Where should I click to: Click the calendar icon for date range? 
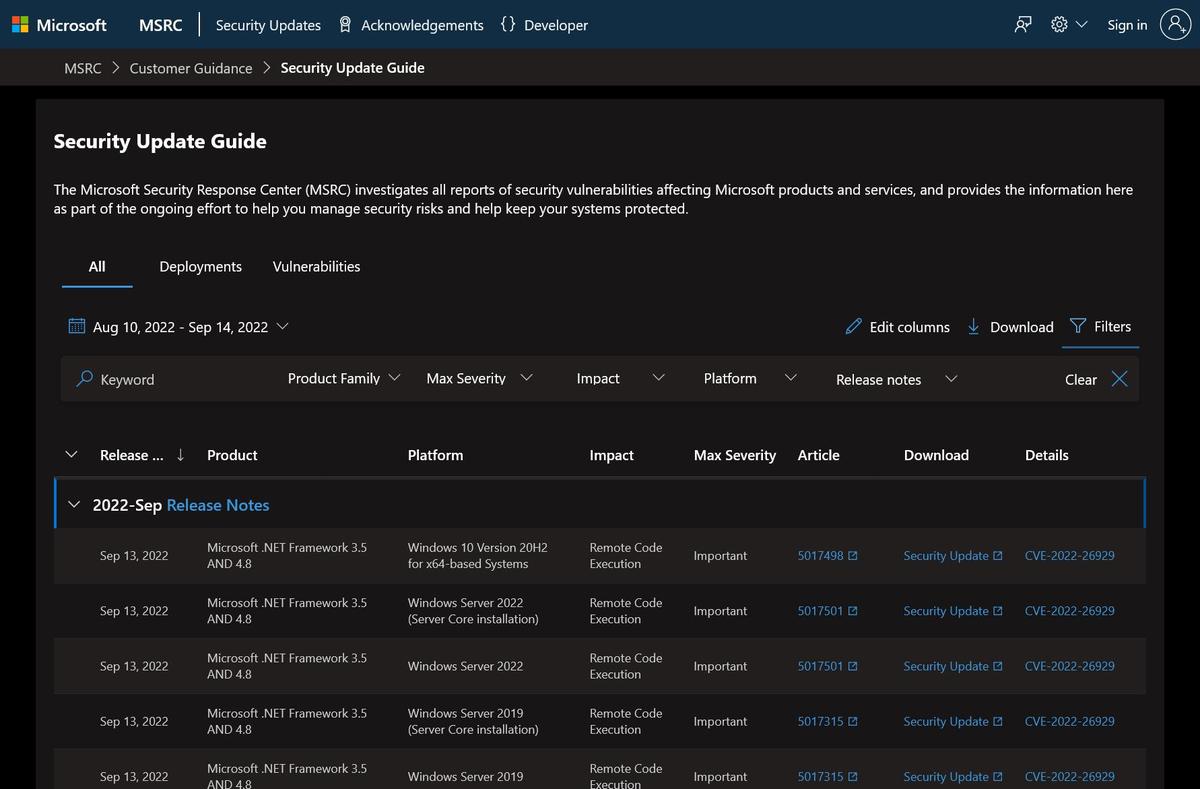(x=77, y=326)
